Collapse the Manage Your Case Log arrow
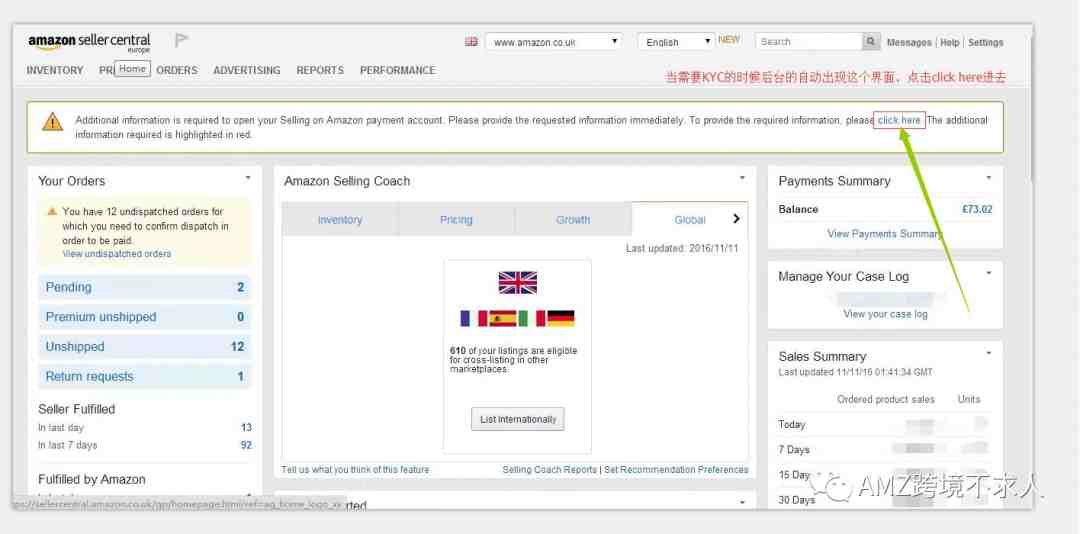The height and width of the screenshot is (534, 1080). point(988,274)
